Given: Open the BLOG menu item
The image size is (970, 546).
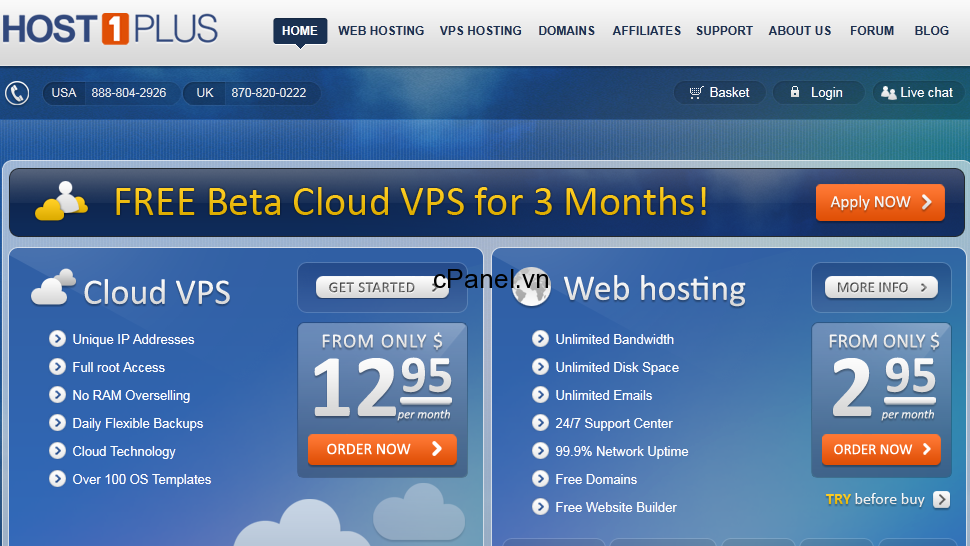Looking at the screenshot, I should tap(932, 31).
